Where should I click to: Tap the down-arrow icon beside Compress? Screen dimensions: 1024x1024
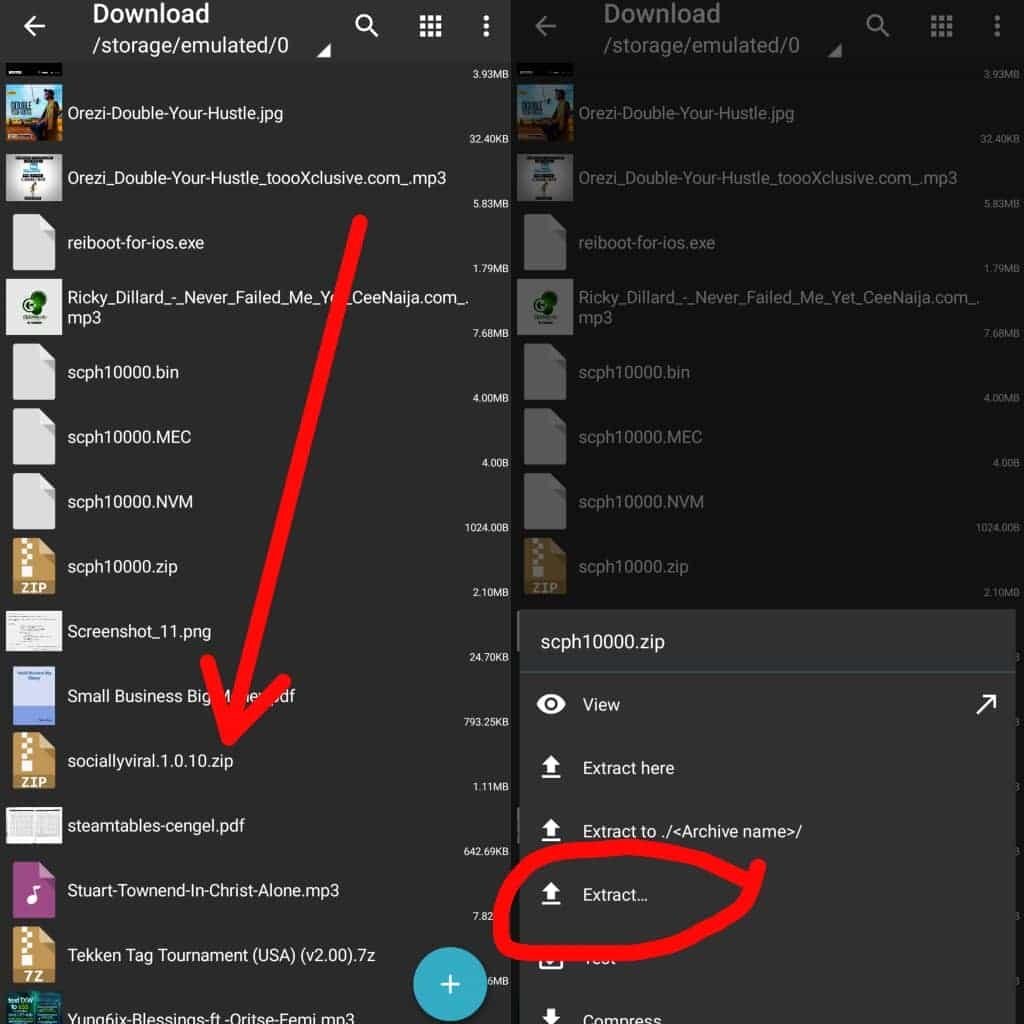click(551, 1016)
